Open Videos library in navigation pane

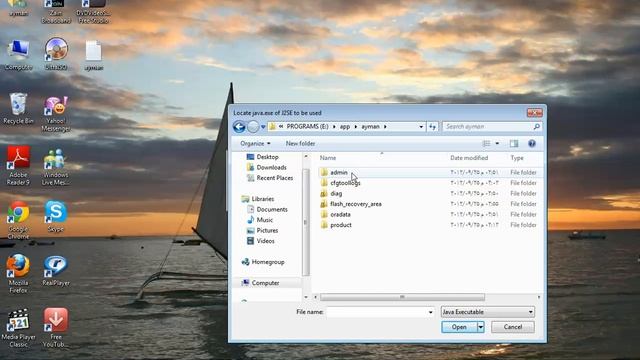265,241
